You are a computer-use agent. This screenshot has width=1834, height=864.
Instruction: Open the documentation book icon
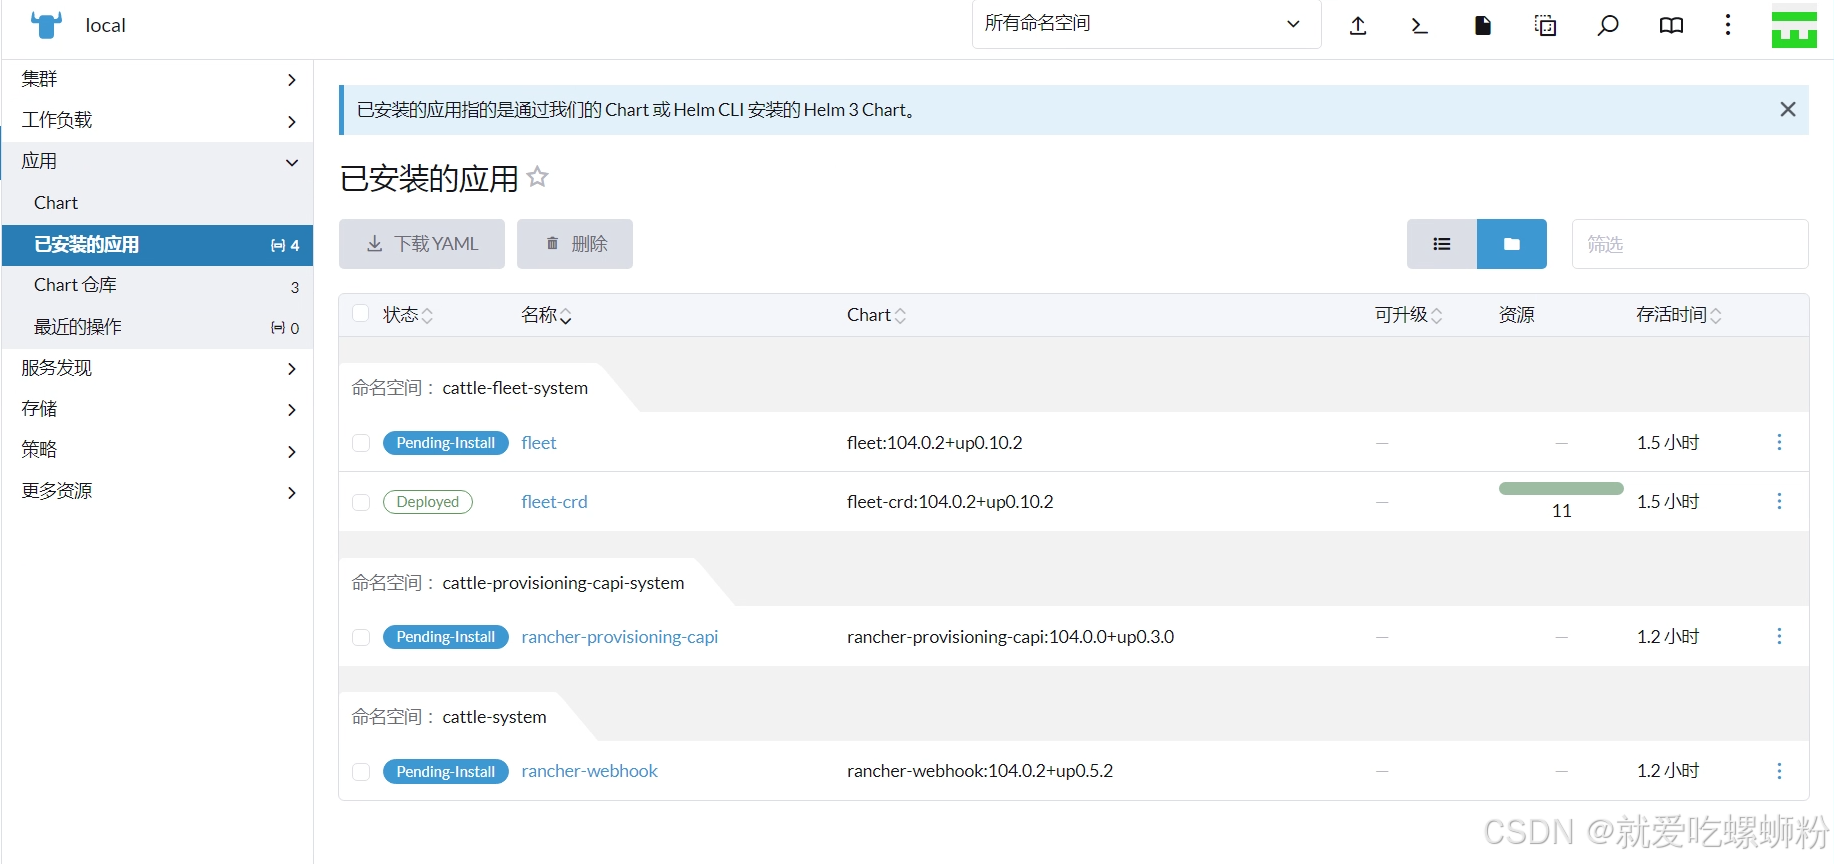coord(1671,26)
